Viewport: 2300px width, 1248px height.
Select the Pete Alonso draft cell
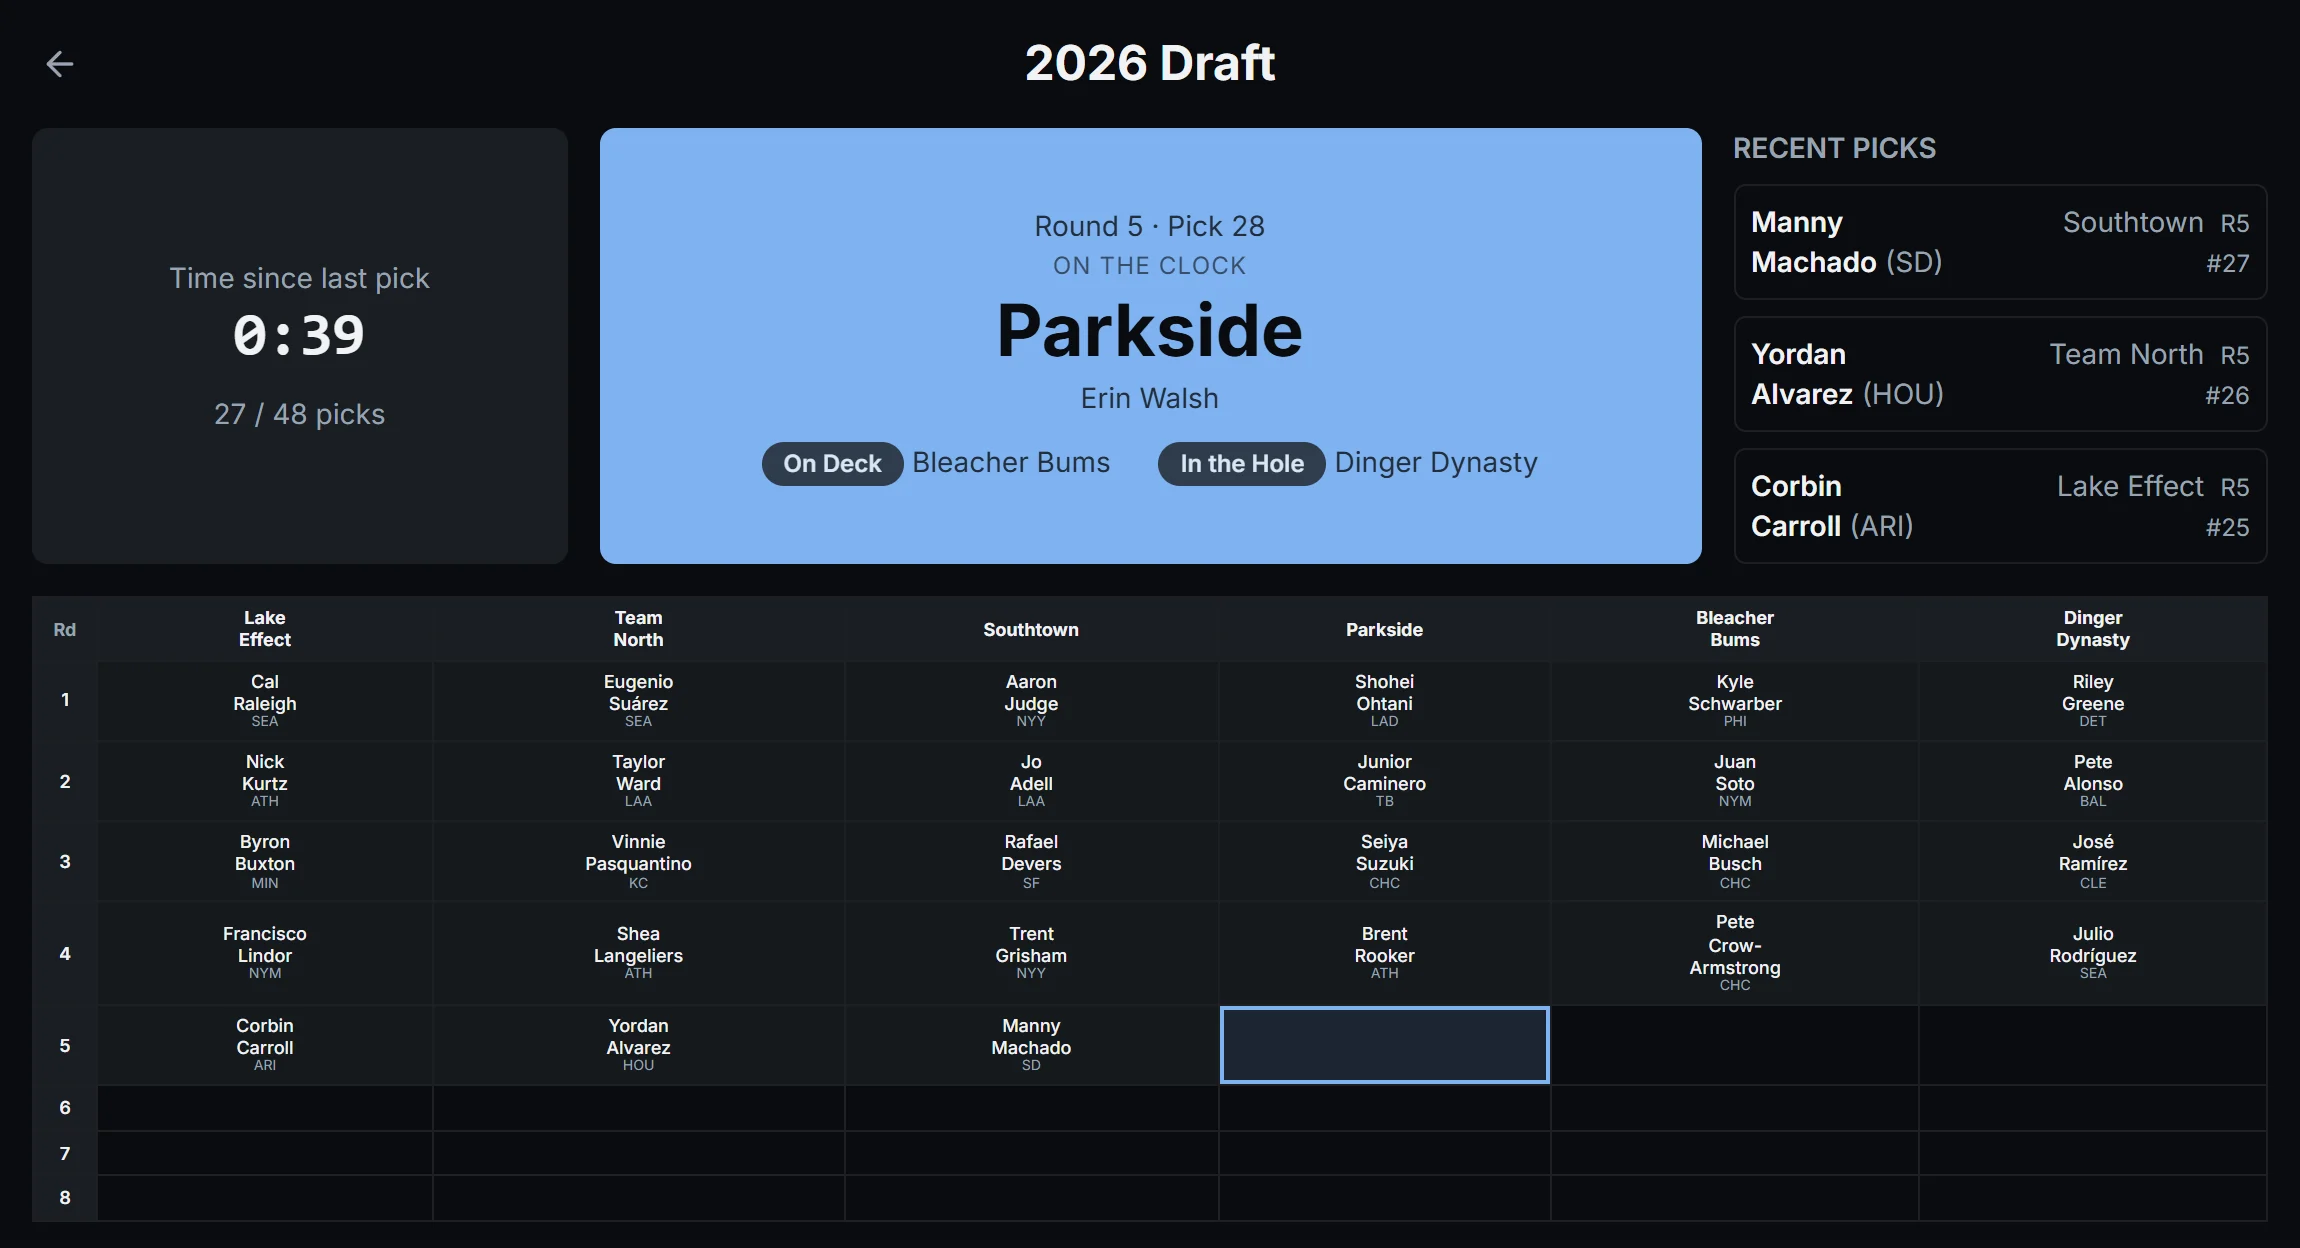[2093, 781]
